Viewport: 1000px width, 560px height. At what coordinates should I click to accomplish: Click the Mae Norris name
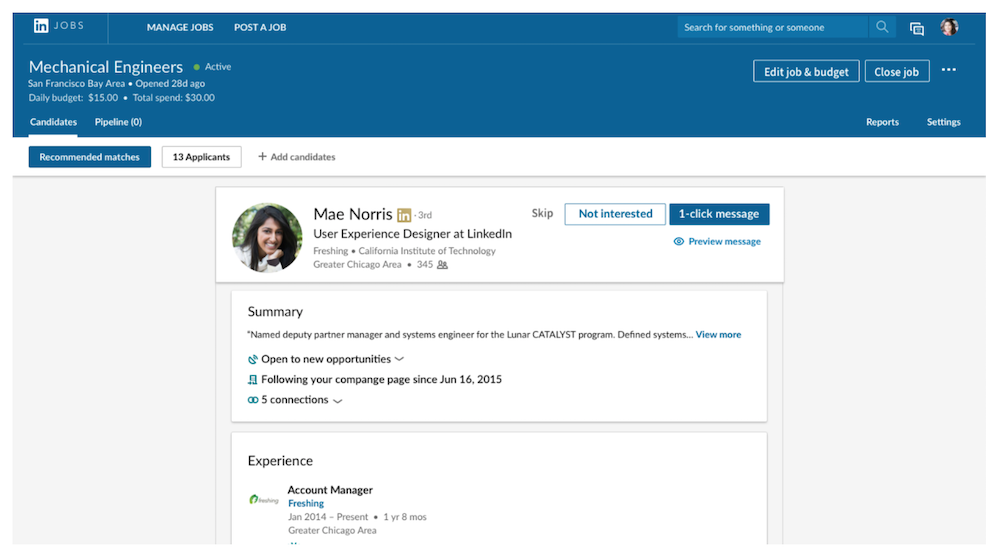[x=353, y=214]
